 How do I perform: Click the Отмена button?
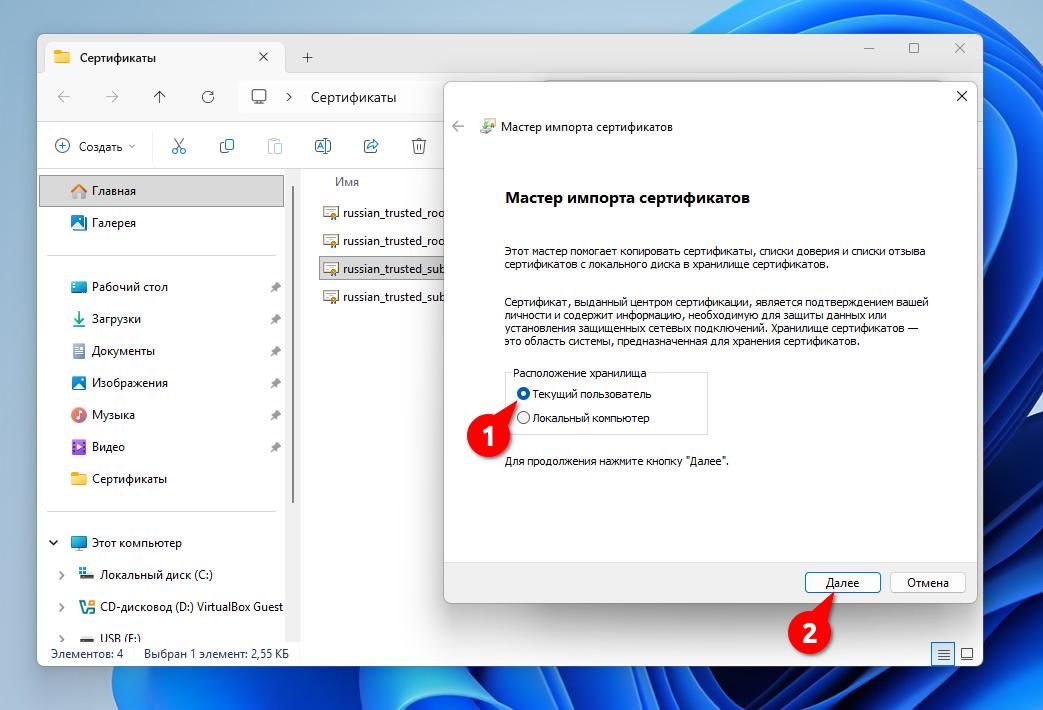(927, 583)
